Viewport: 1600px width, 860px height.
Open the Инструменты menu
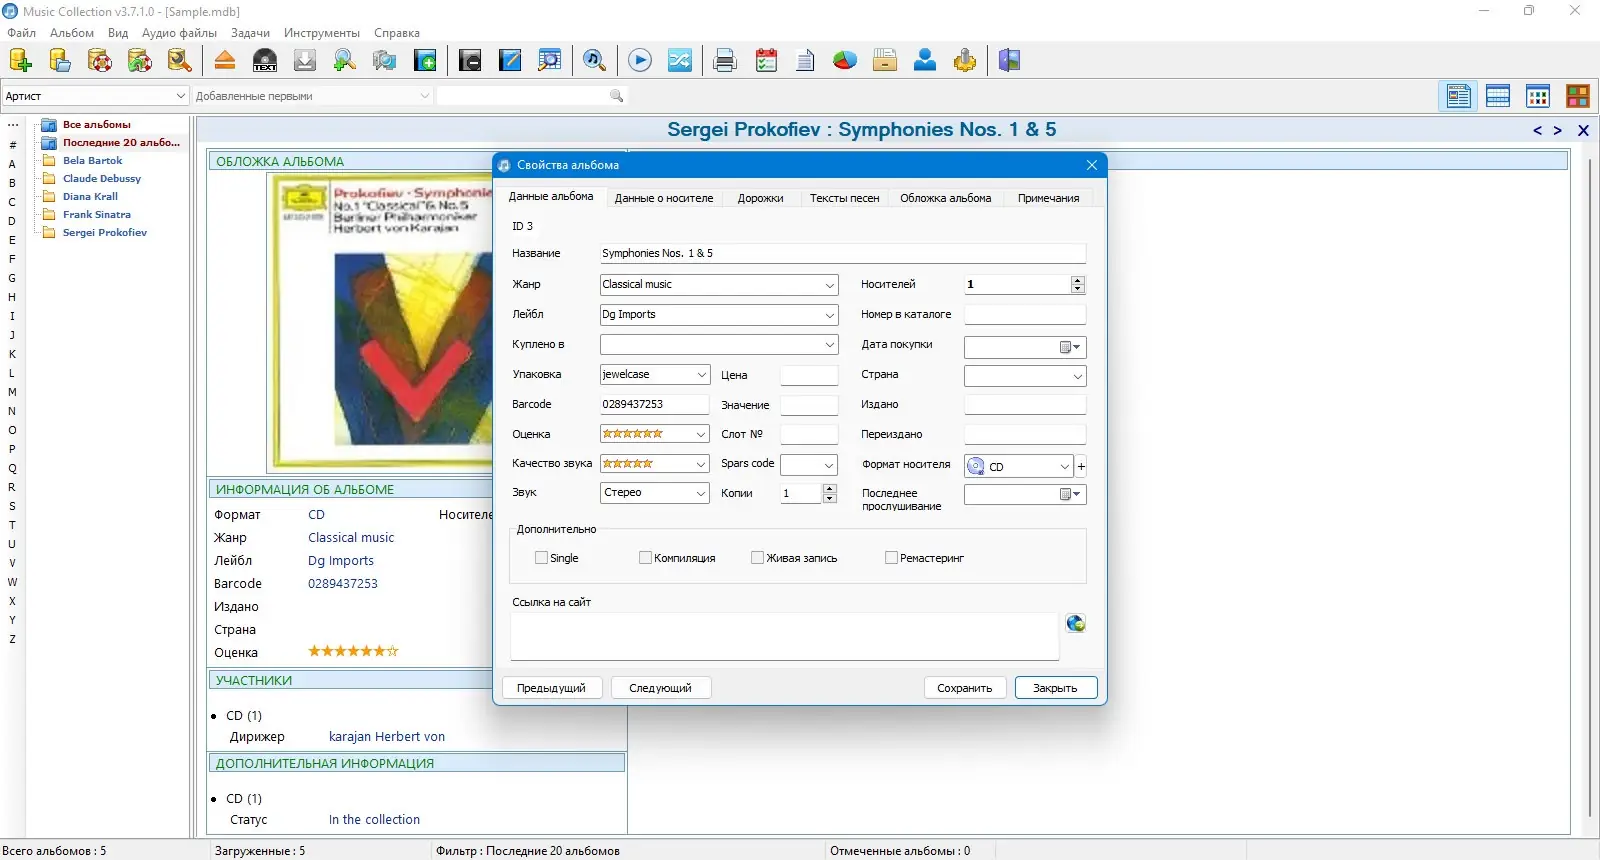[x=322, y=33]
